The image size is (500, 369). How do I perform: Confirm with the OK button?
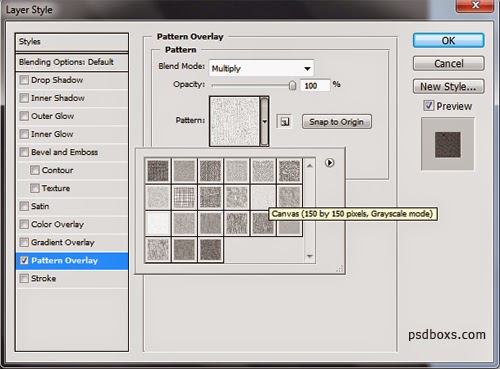coord(448,40)
